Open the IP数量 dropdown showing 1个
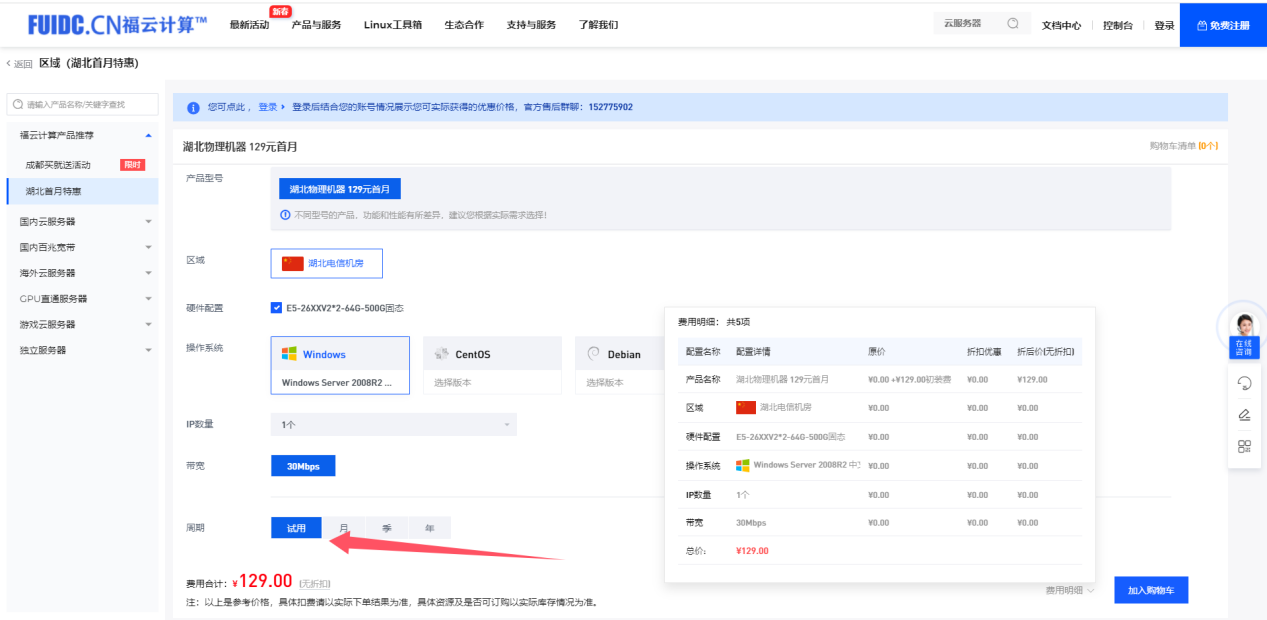 (x=393, y=424)
